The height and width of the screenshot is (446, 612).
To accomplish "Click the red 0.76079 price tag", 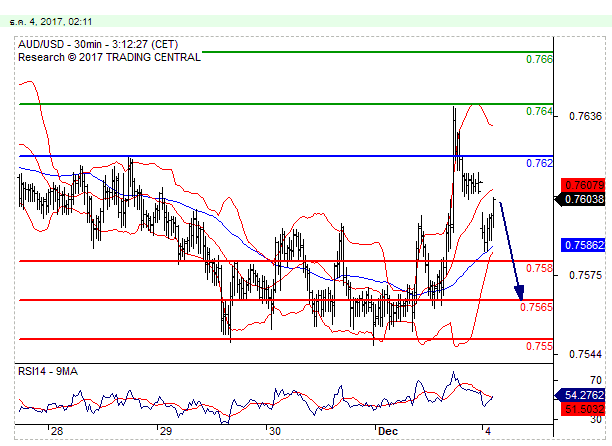I will pos(583,185).
